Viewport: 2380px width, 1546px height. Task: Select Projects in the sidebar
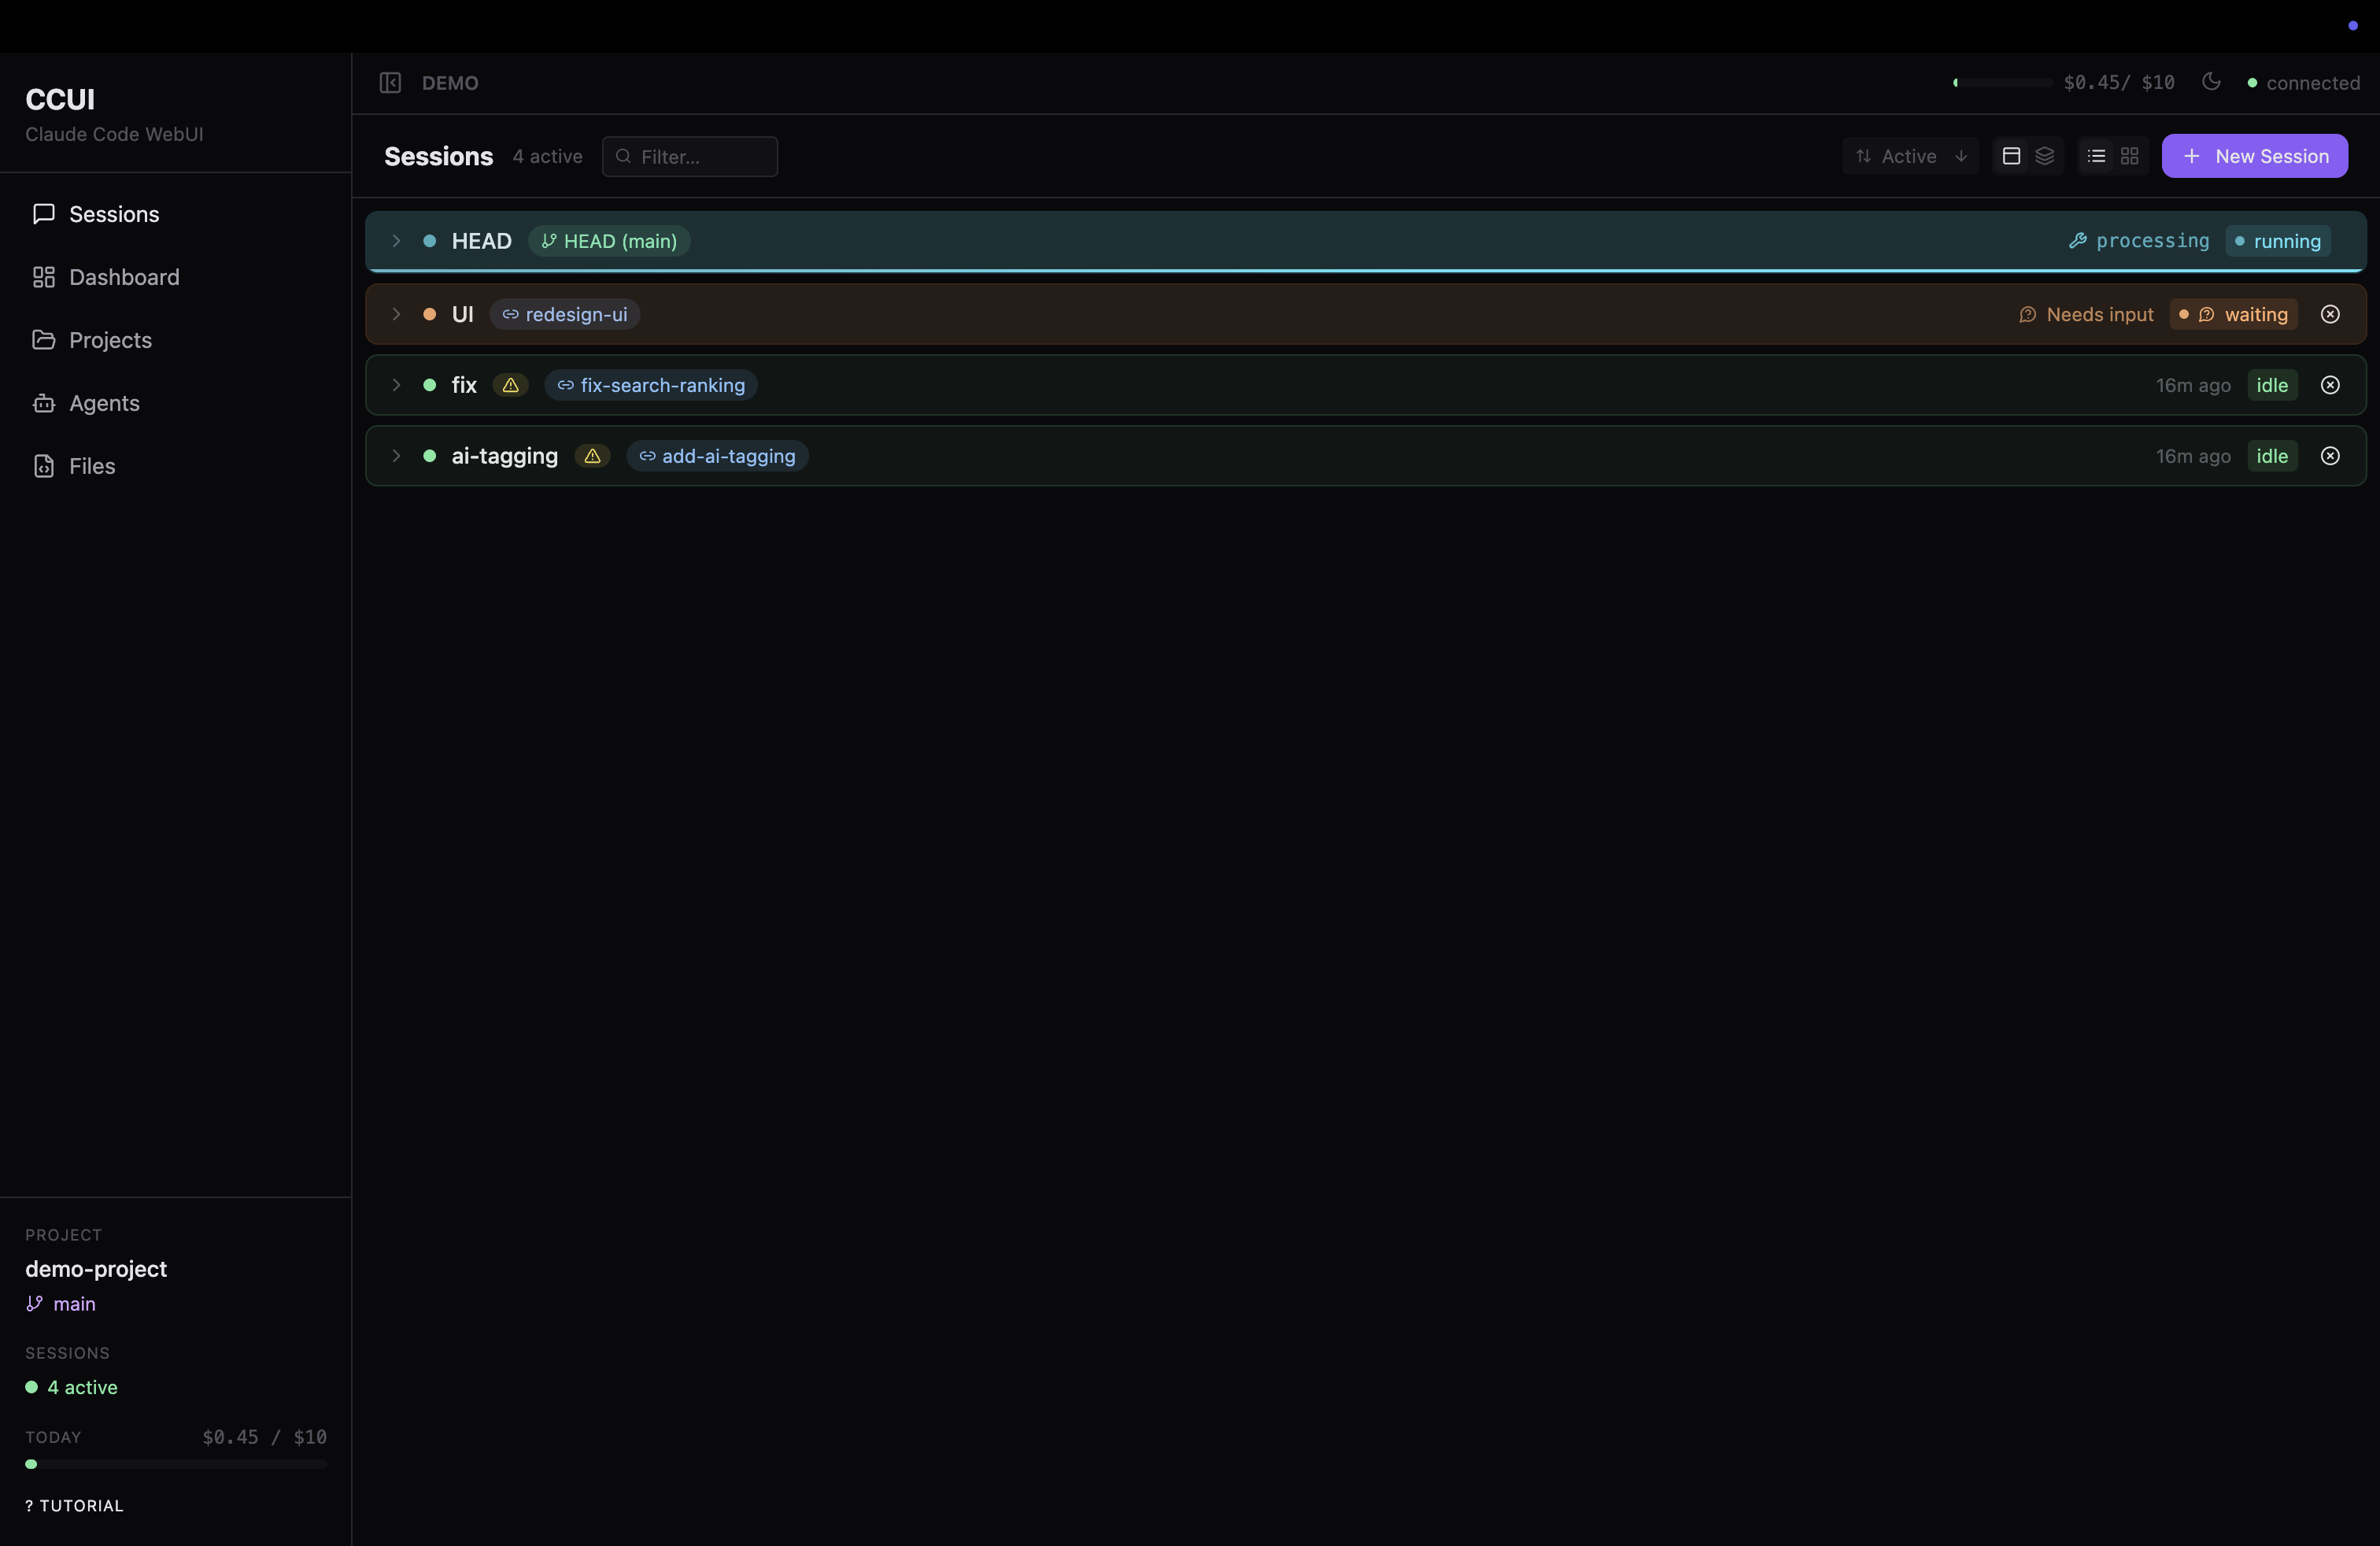[109, 340]
